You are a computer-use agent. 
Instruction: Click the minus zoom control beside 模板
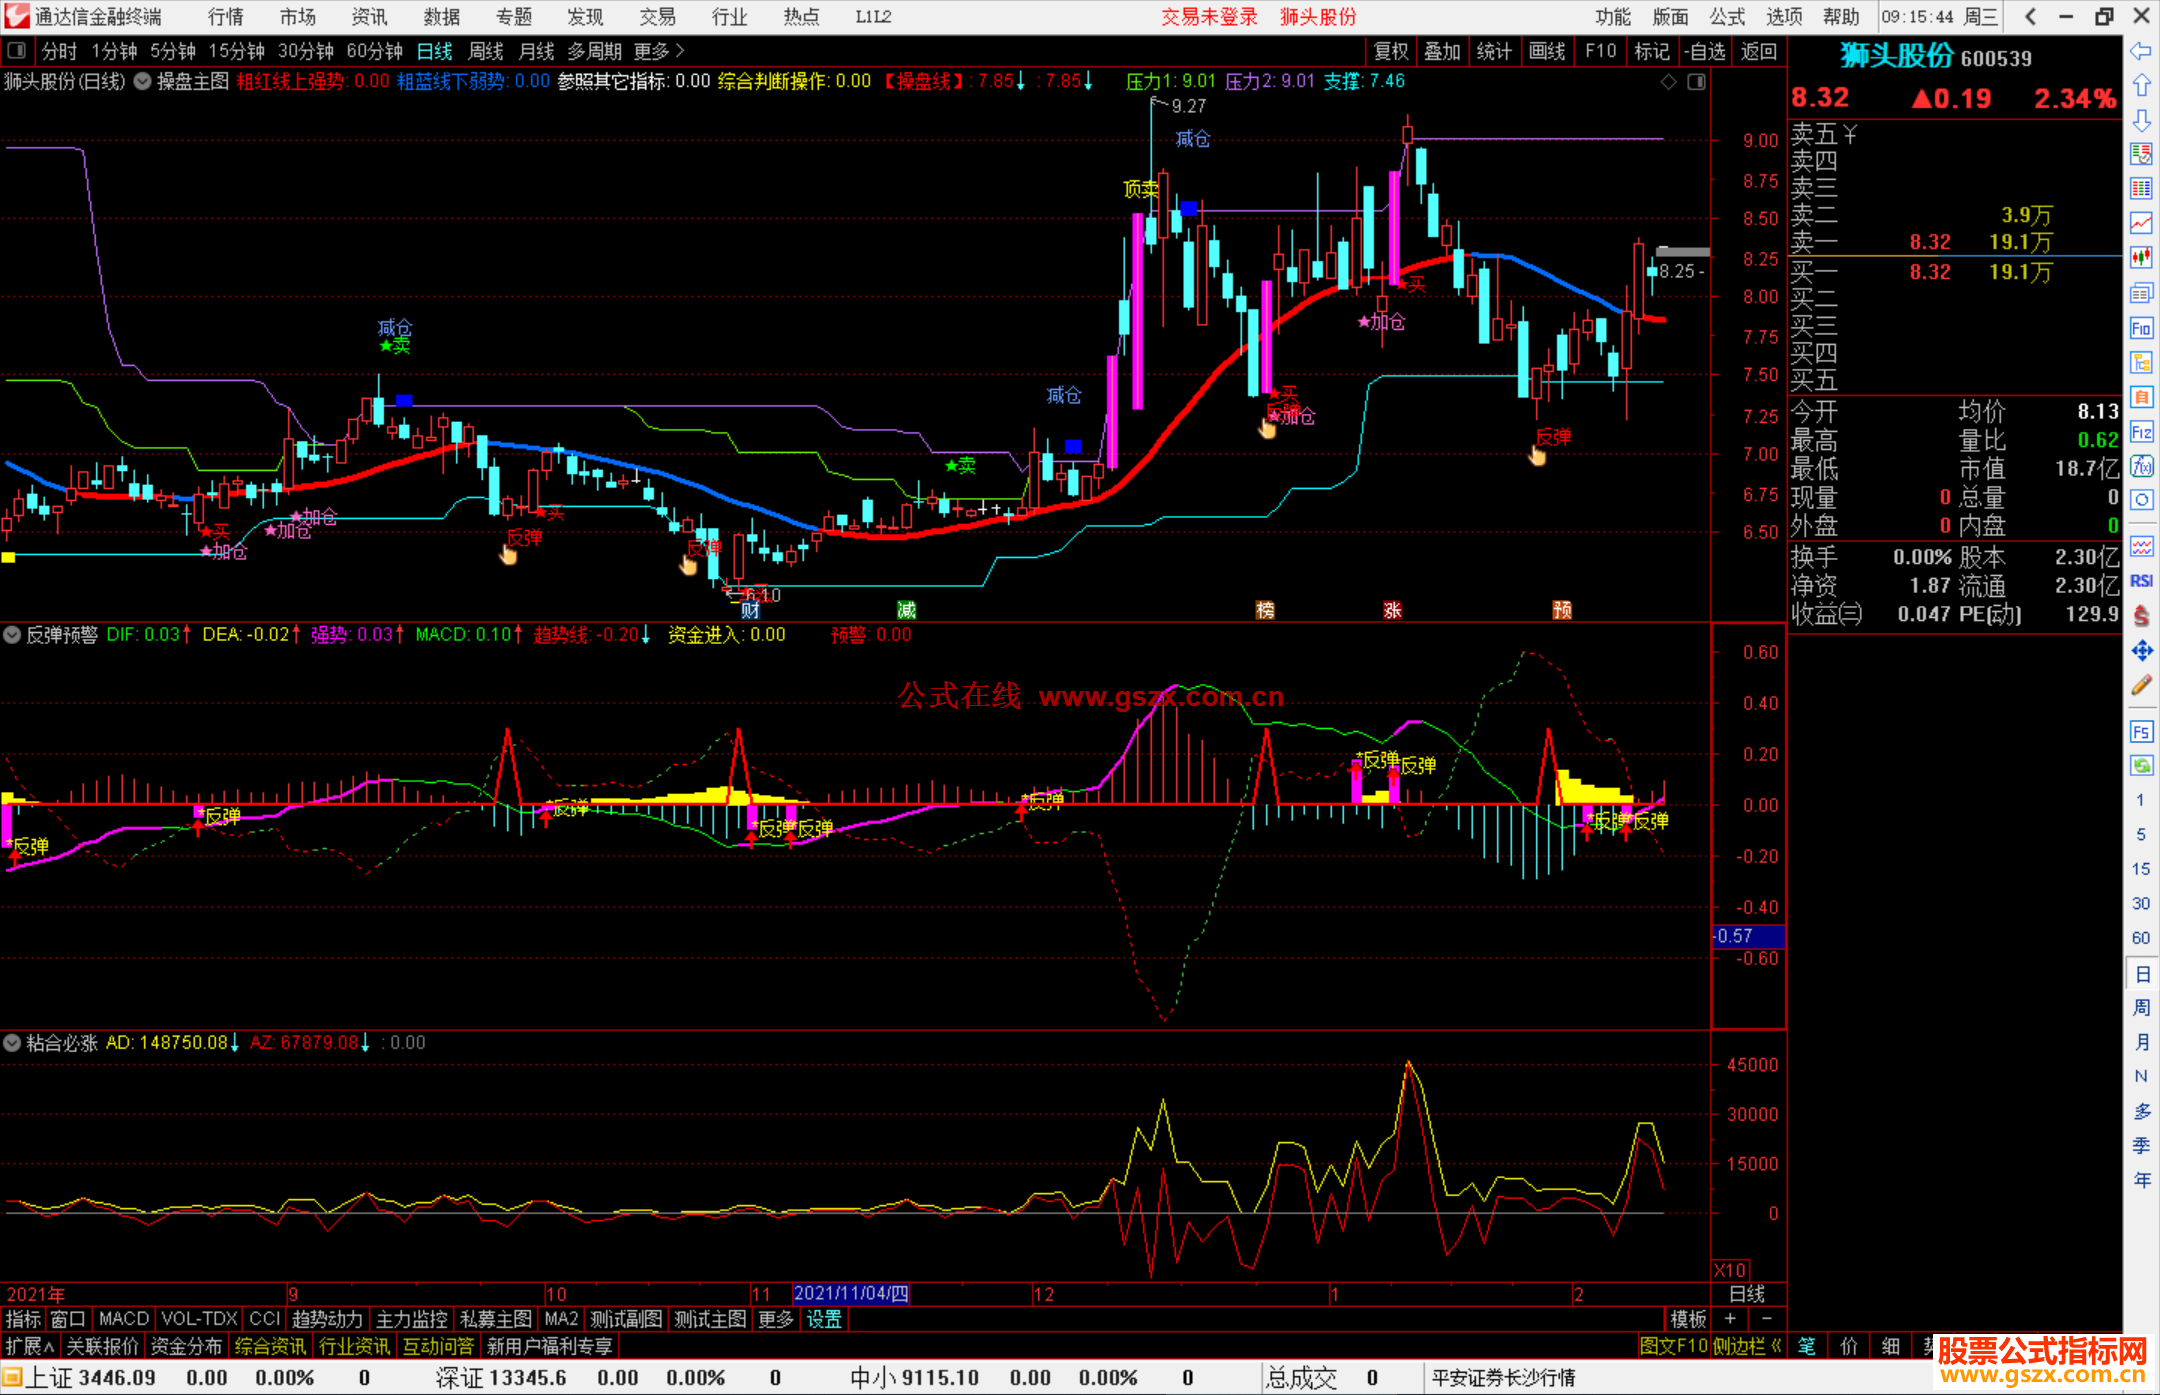point(1766,1319)
